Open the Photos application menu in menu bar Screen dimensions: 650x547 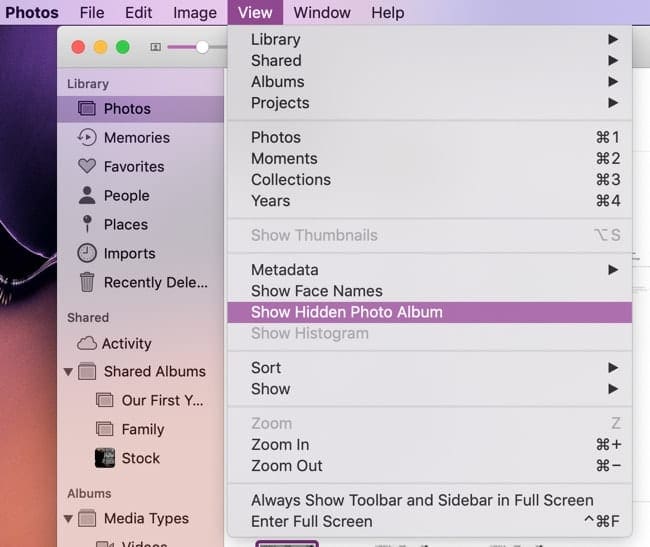pos(32,12)
